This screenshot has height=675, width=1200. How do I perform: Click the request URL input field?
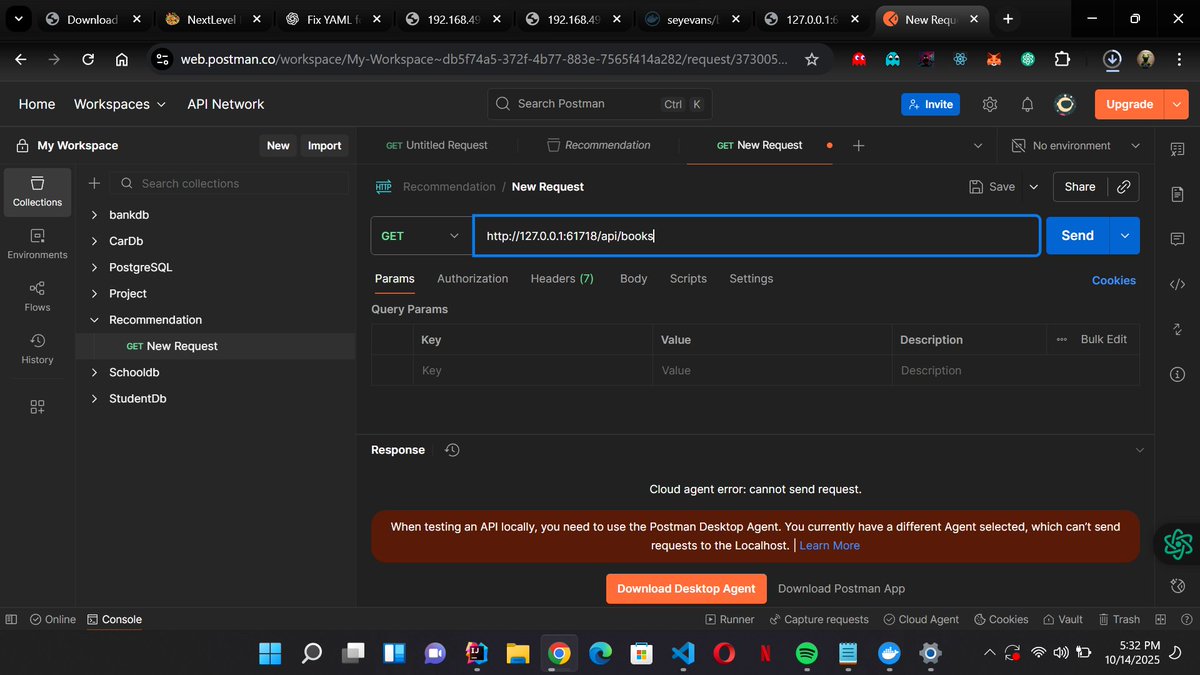[x=756, y=236]
